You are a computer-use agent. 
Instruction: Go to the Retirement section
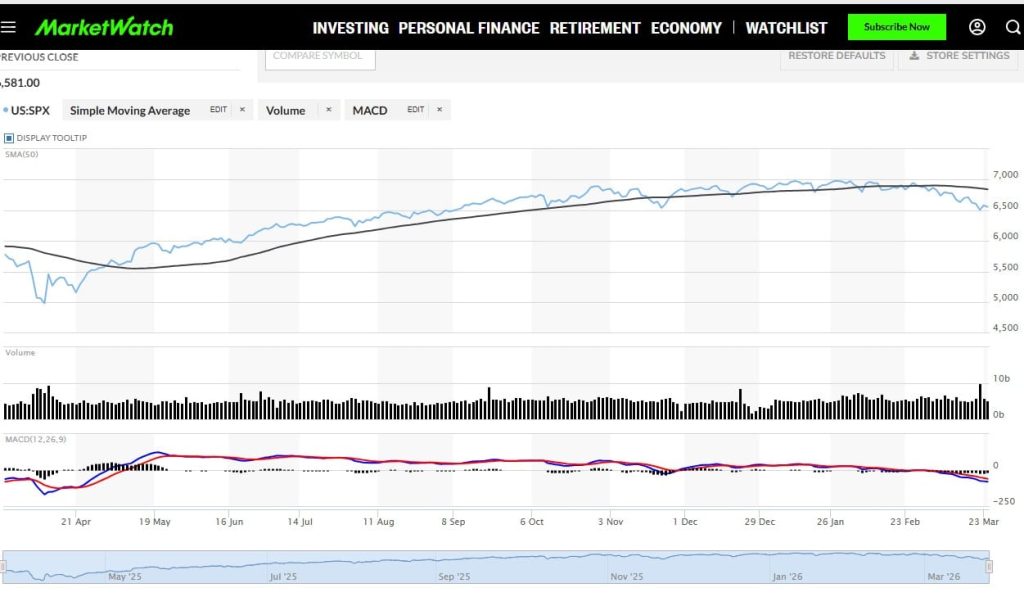pyautogui.click(x=594, y=28)
